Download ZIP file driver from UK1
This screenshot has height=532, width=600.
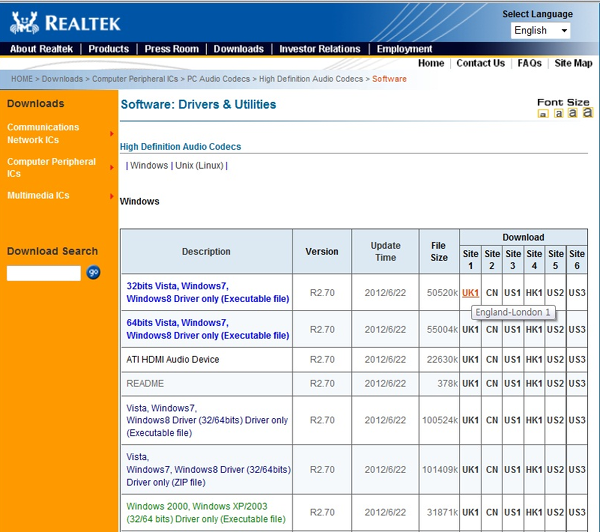click(x=470, y=470)
